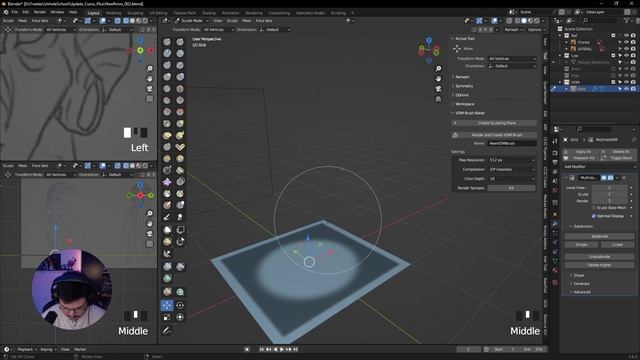Open Map Resolution dropdown
The image size is (640, 360).
(512, 160)
